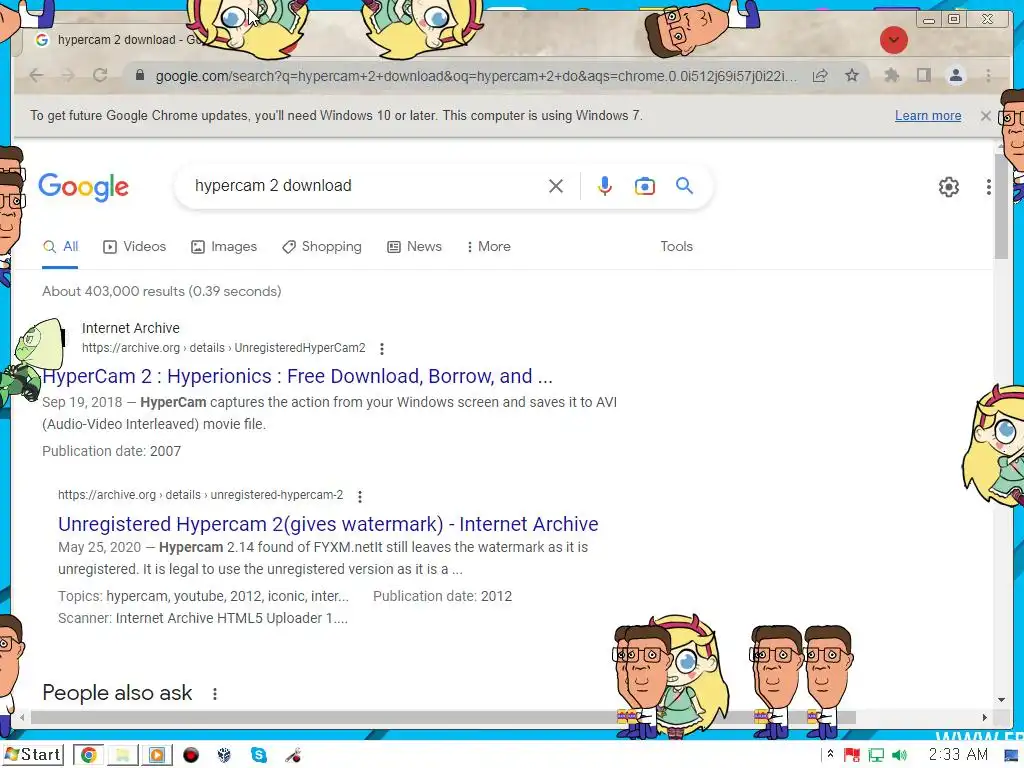Click the scroll down arrow

1001,699
